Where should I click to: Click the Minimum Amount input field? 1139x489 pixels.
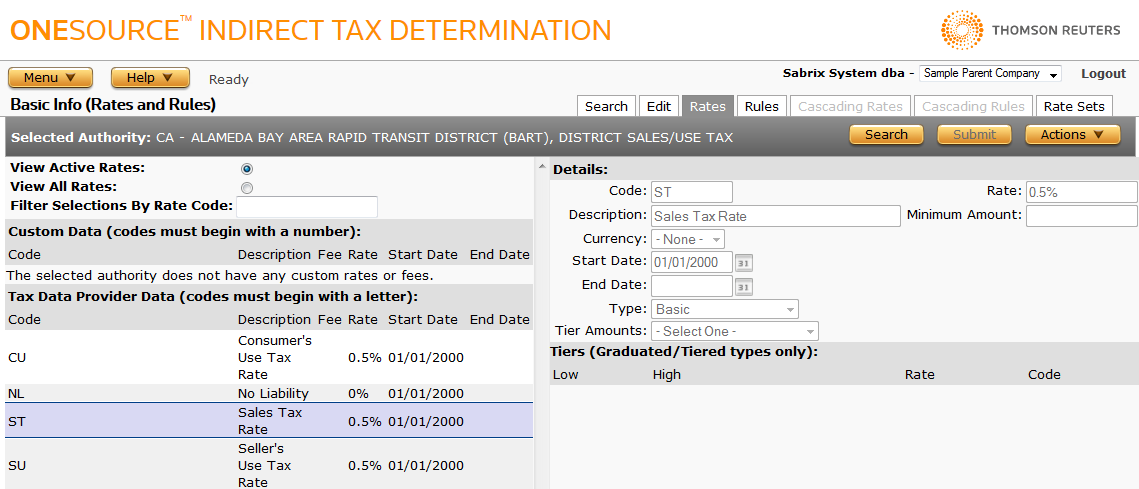[x=1081, y=215]
